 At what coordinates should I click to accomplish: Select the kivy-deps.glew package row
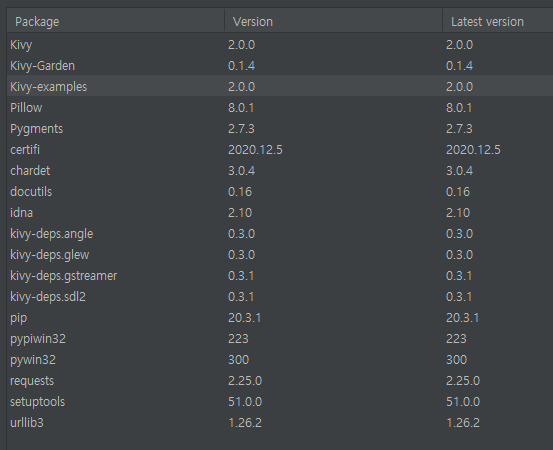click(x=280, y=254)
